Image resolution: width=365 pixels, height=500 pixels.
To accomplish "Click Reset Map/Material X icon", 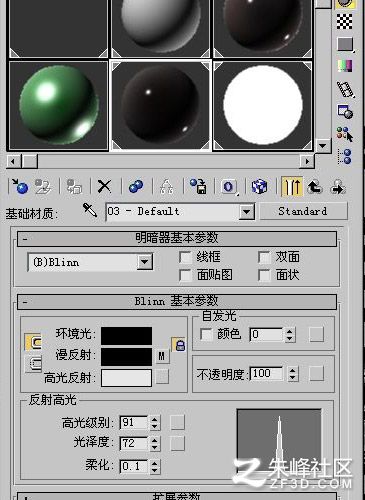I will [104, 186].
